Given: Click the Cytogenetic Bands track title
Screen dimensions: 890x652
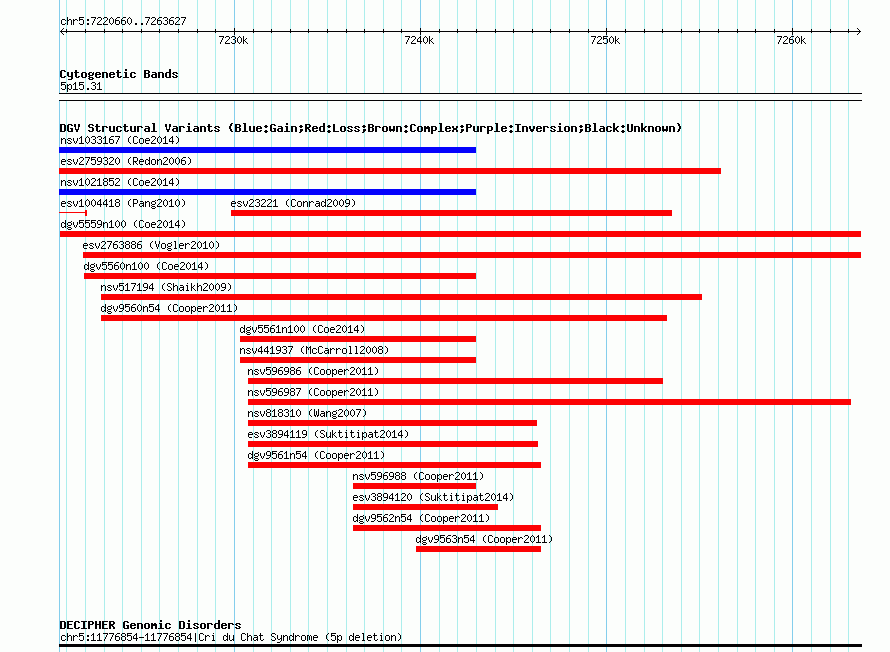Looking at the screenshot, I should tap(119, 74).
